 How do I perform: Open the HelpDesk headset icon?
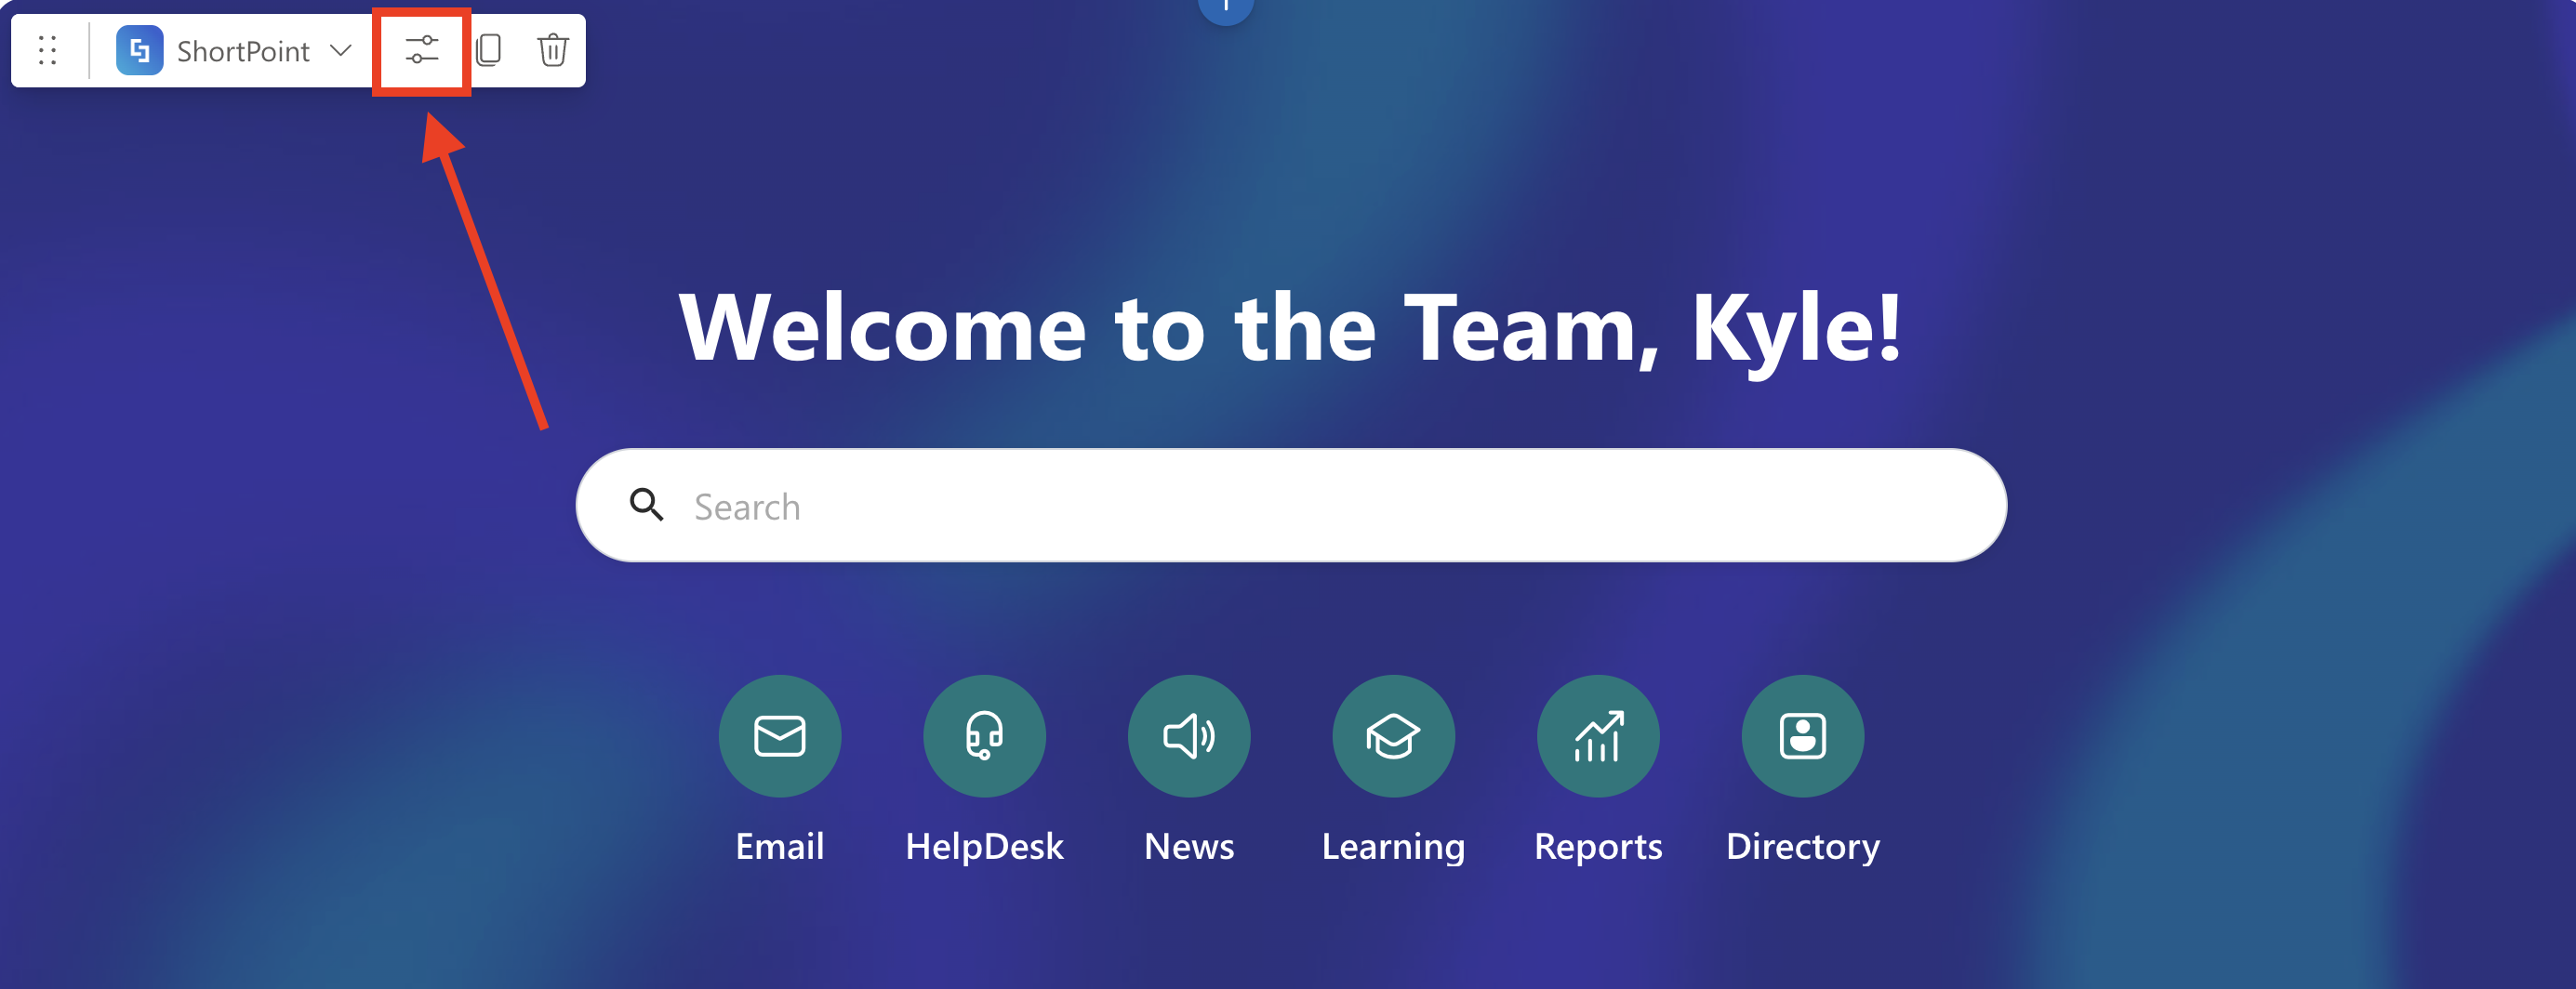984,736
